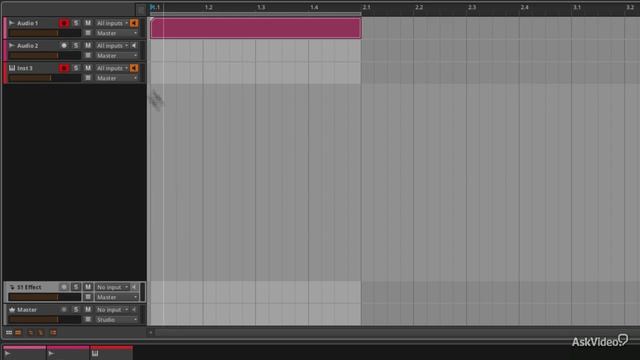The width and height of the screenshot is (640, 360).
Task: Click the Master track crown icon
Action: 12,310
